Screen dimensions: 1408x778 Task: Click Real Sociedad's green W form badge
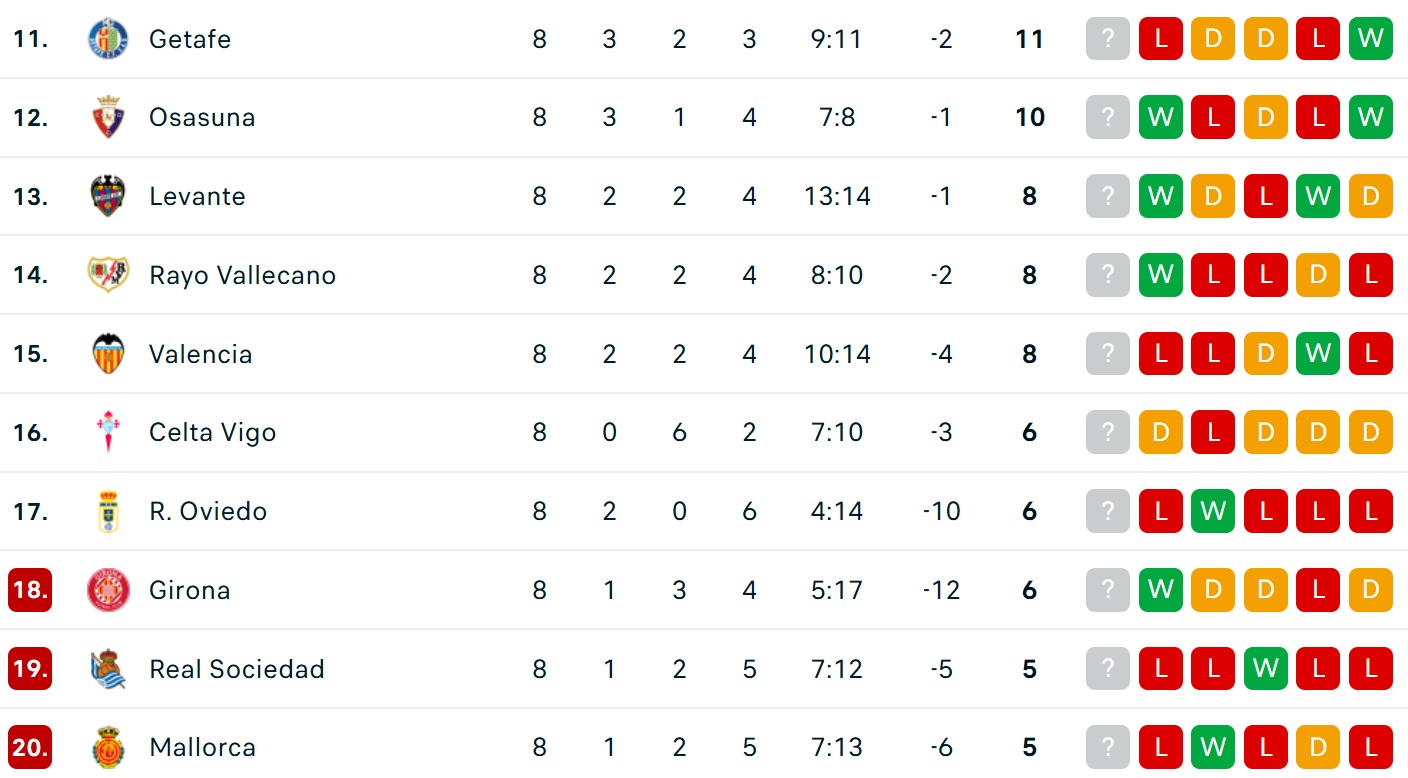coord(1266,669)
